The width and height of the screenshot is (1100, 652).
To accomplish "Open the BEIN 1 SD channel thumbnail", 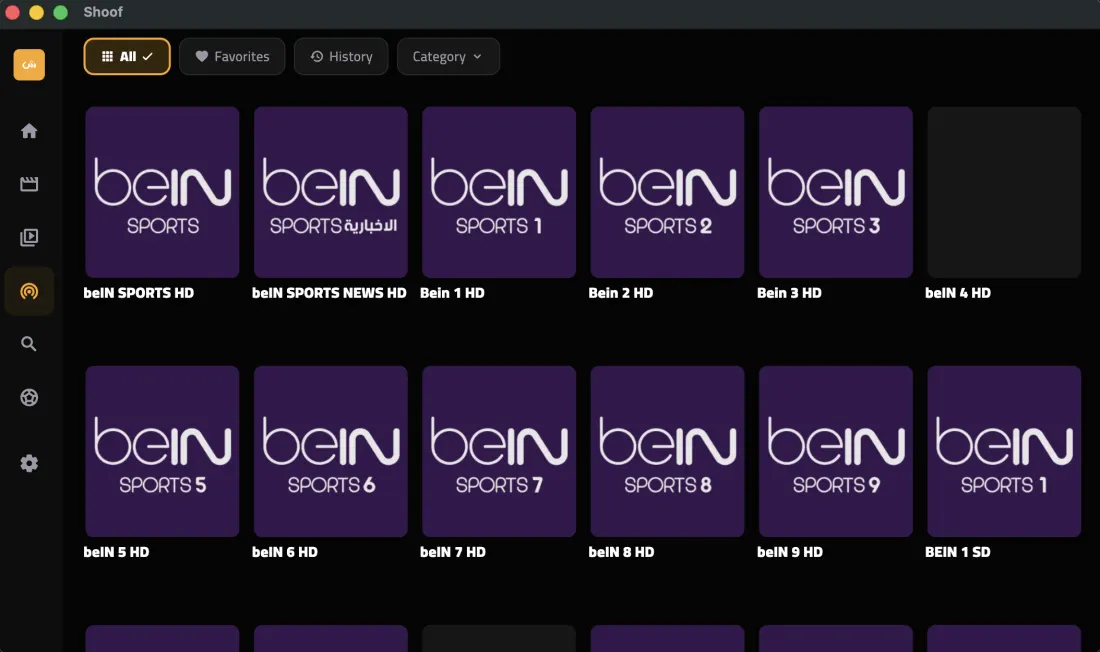I will point(1004,451).
